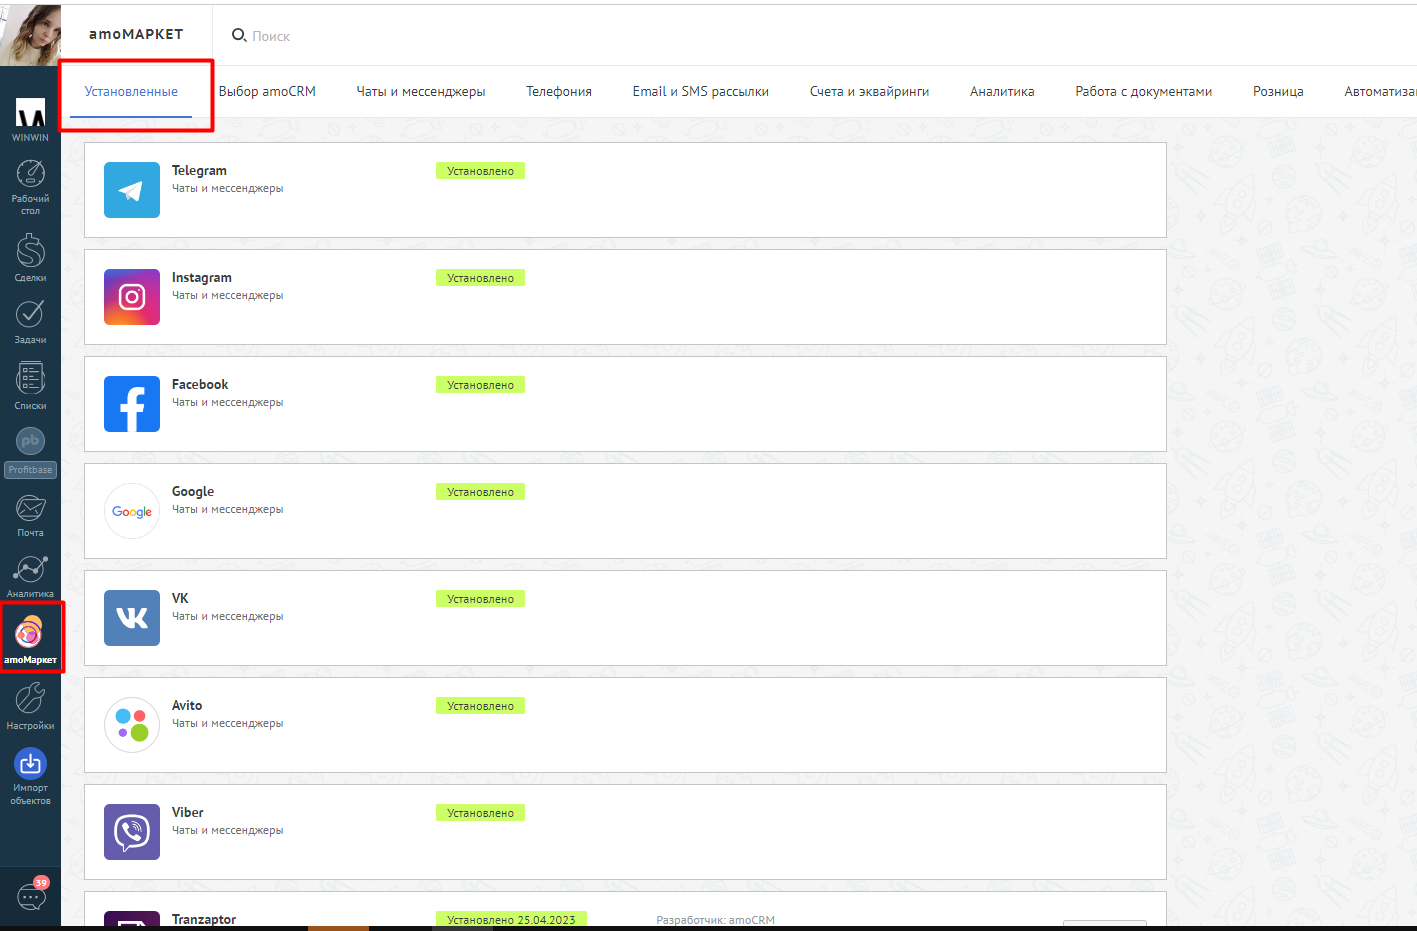
Task: Open Аналитика sidebar icon
Action: point(30,569)
